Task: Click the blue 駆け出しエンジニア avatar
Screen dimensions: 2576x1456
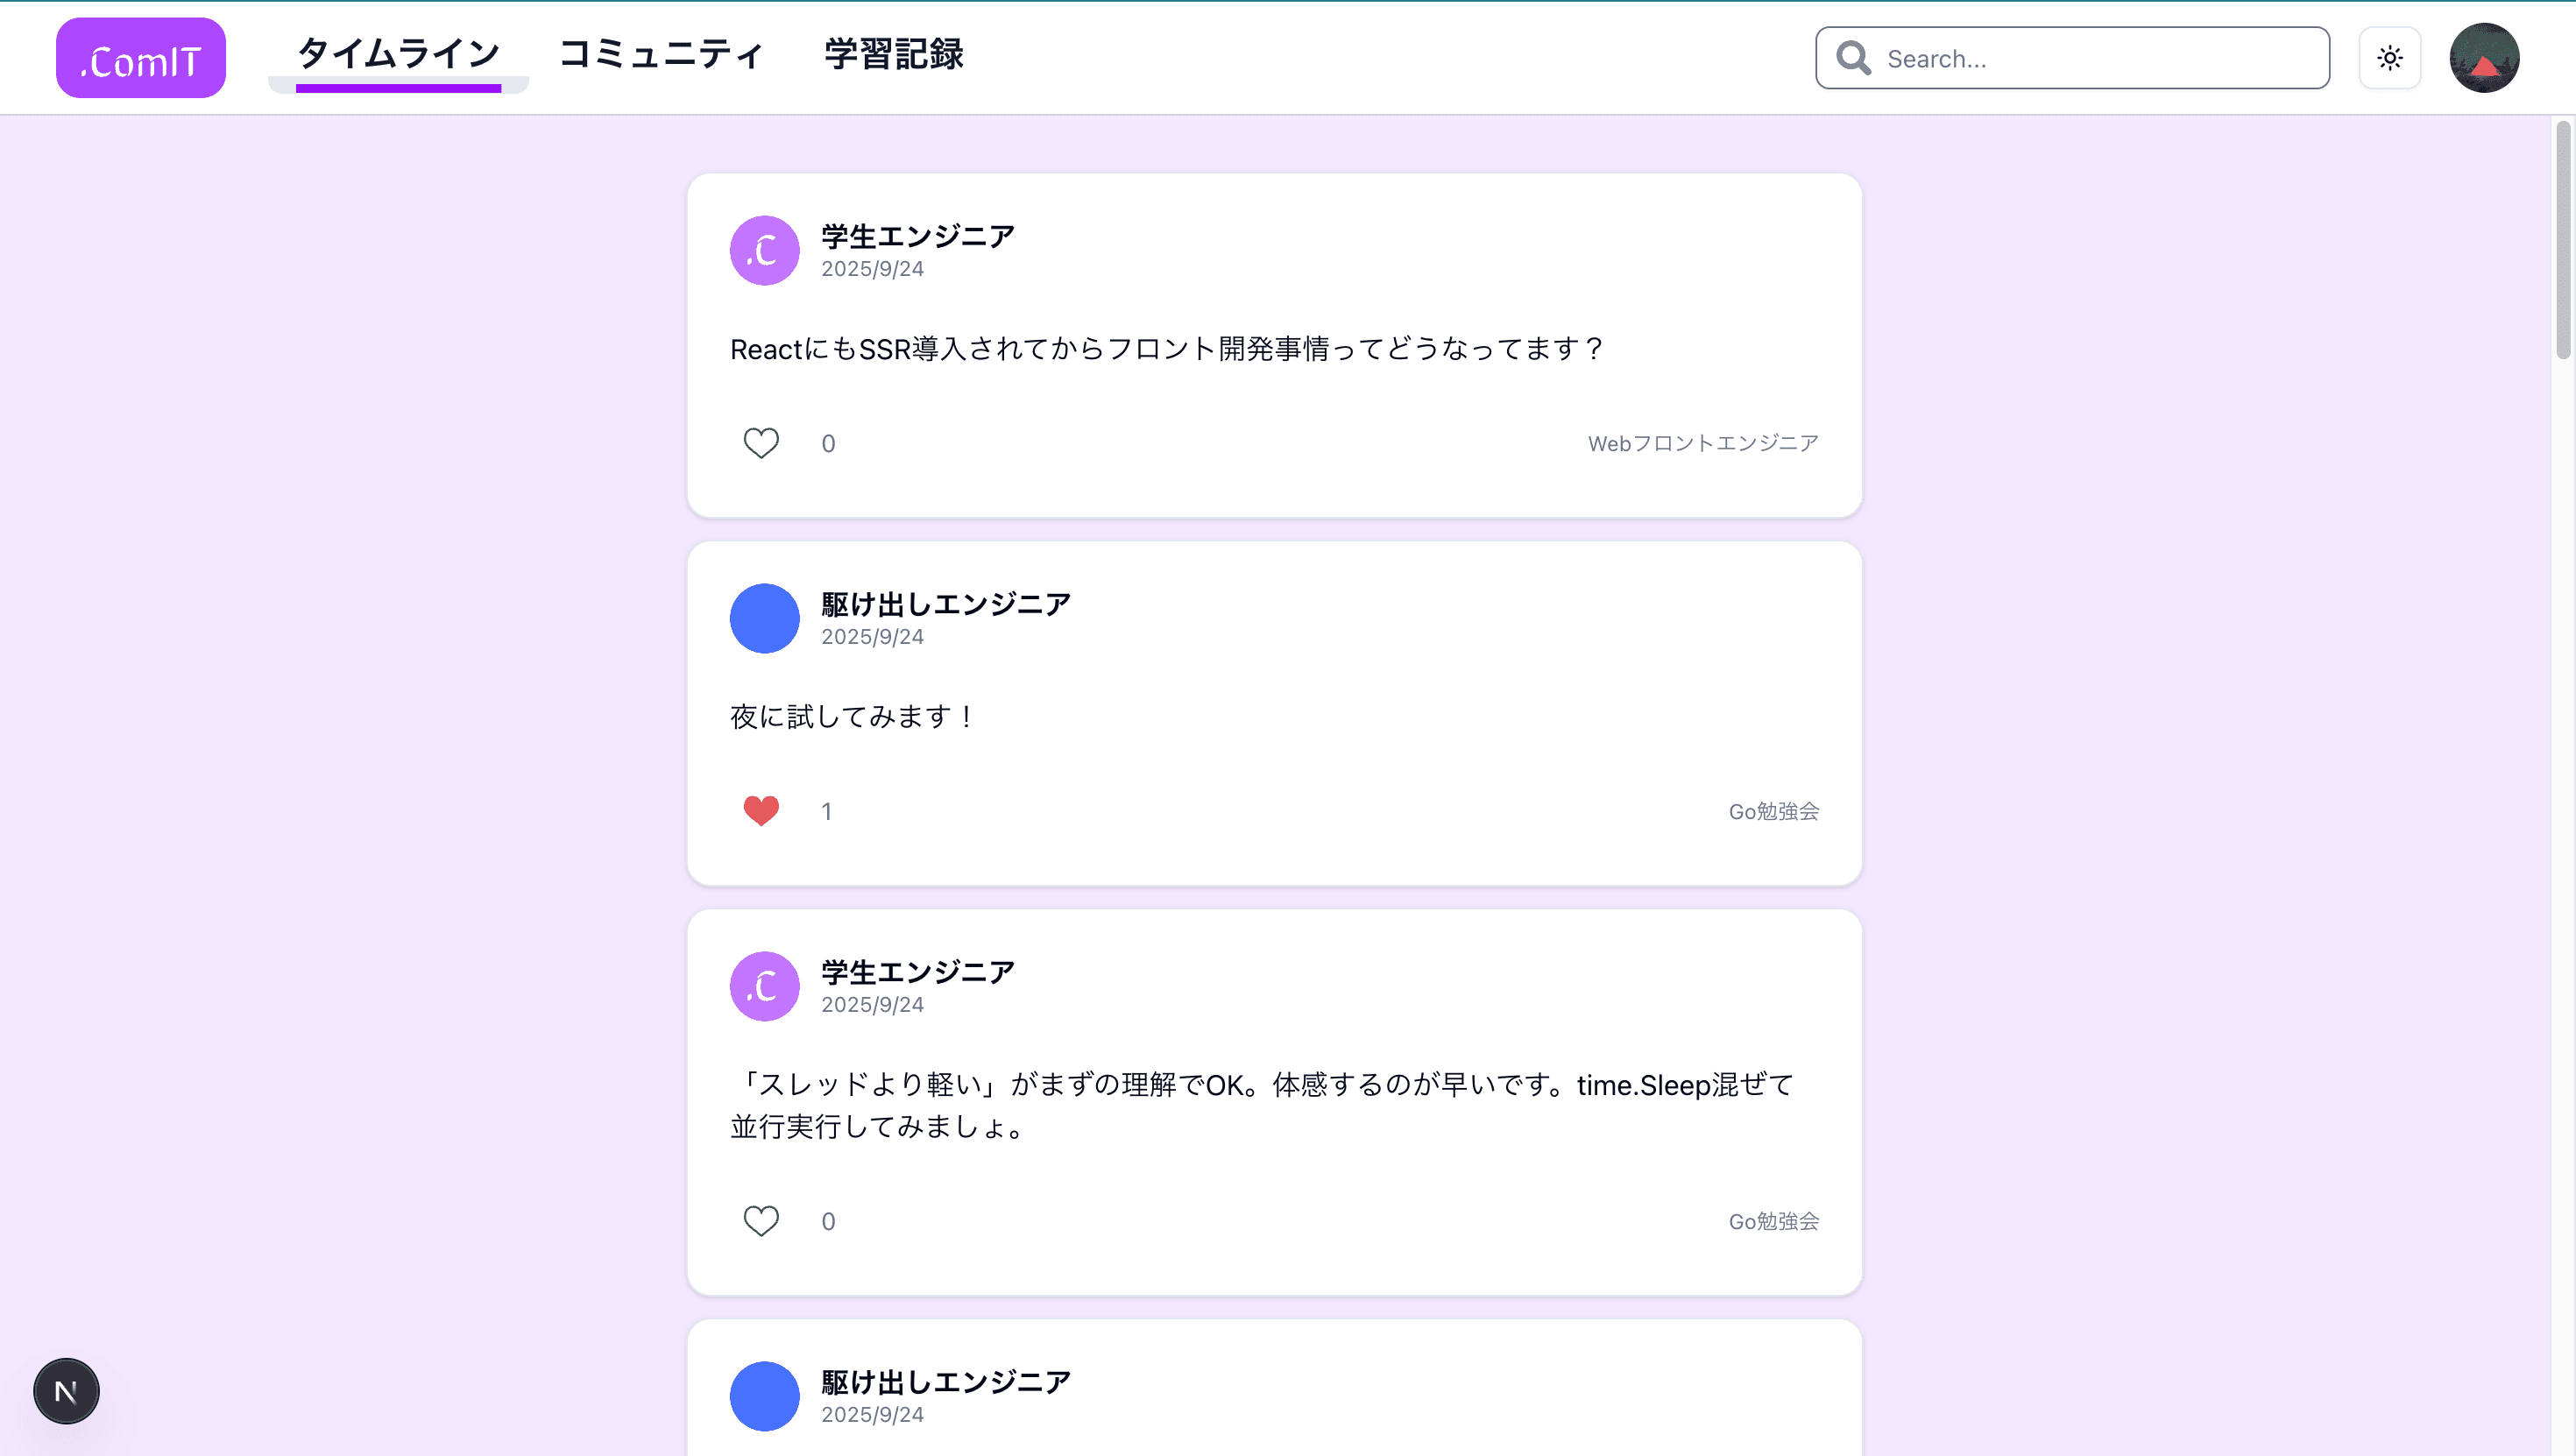Action: tap(764, 618)
